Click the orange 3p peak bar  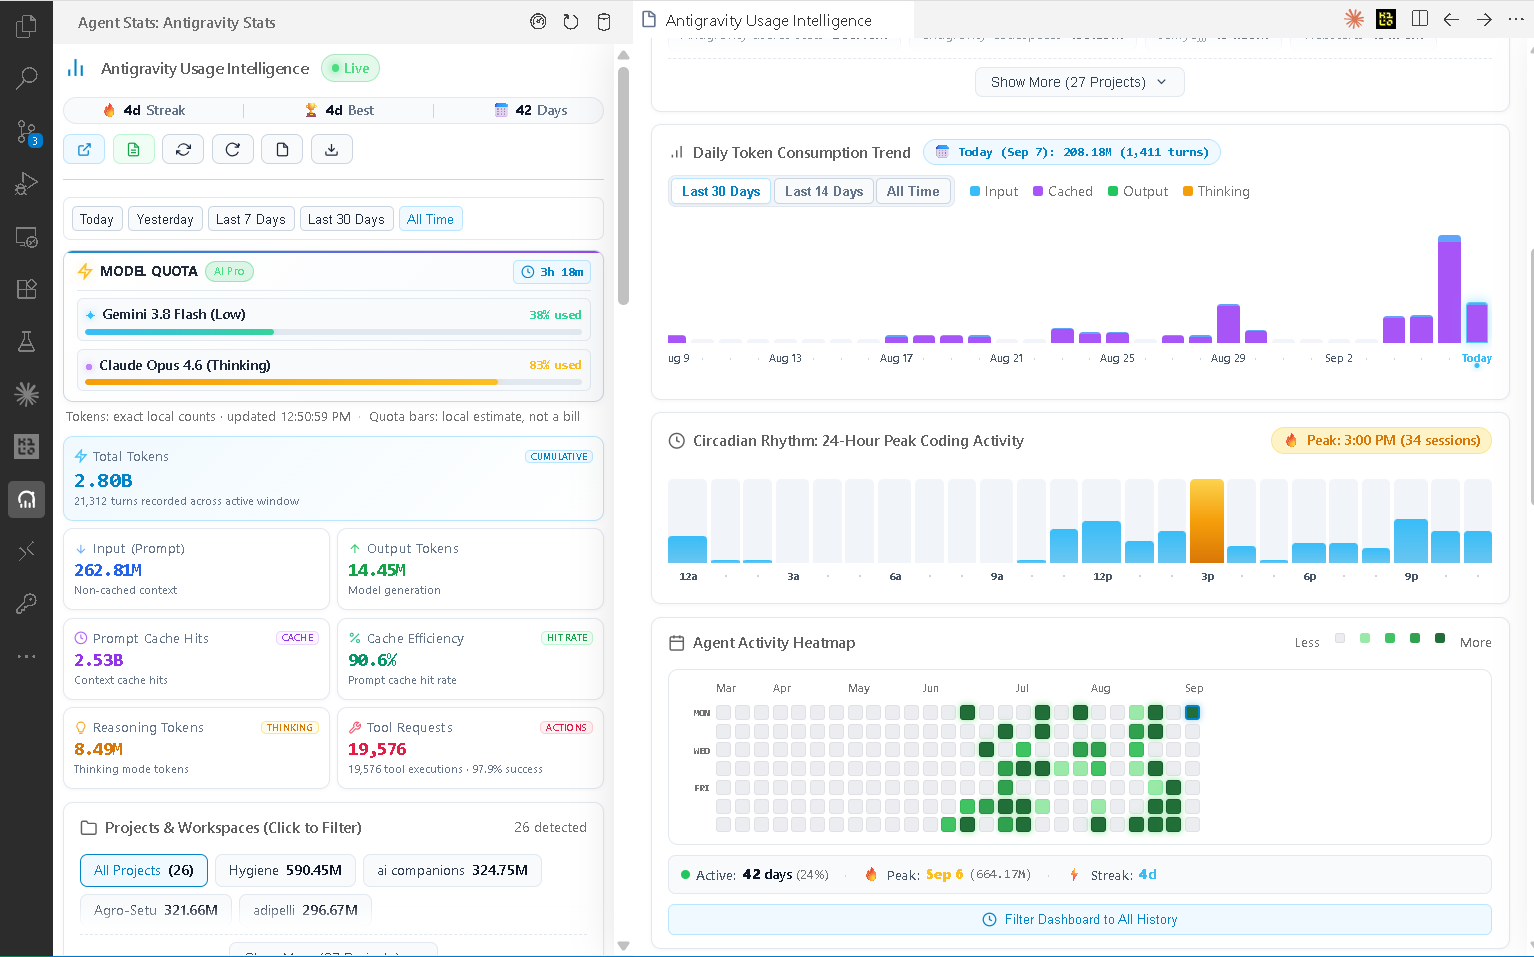1207,521
